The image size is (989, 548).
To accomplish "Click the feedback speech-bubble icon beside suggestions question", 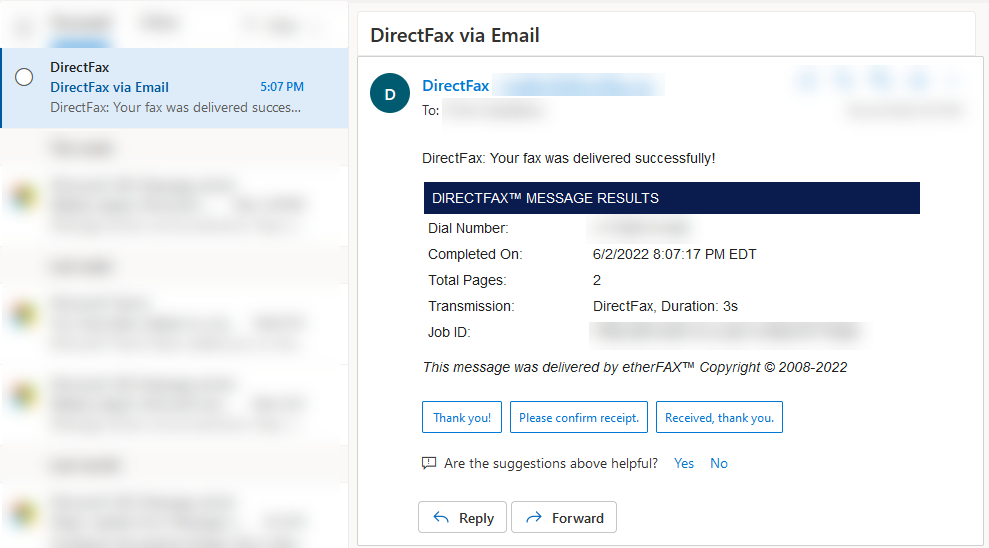I will click(x=429, y=463).
